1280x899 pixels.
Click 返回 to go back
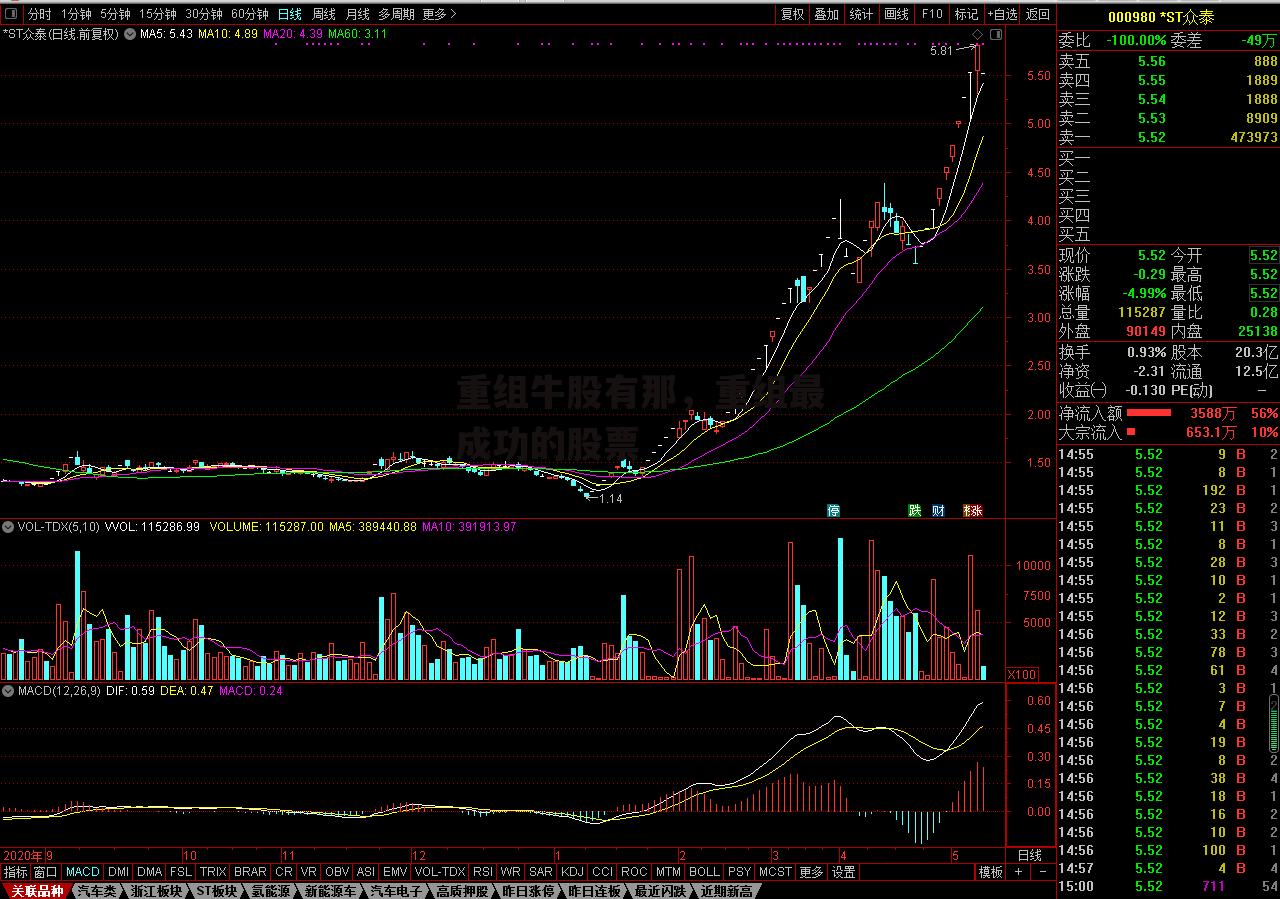click(x=1038, y=14)
